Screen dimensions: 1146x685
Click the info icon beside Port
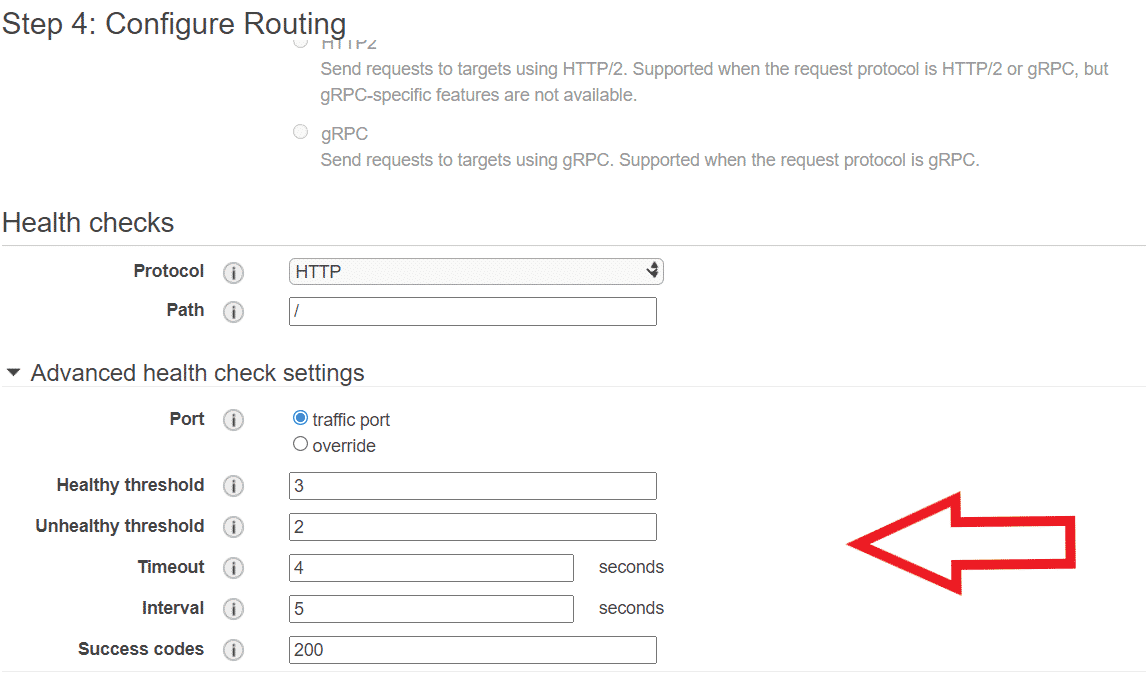[233, 420]
